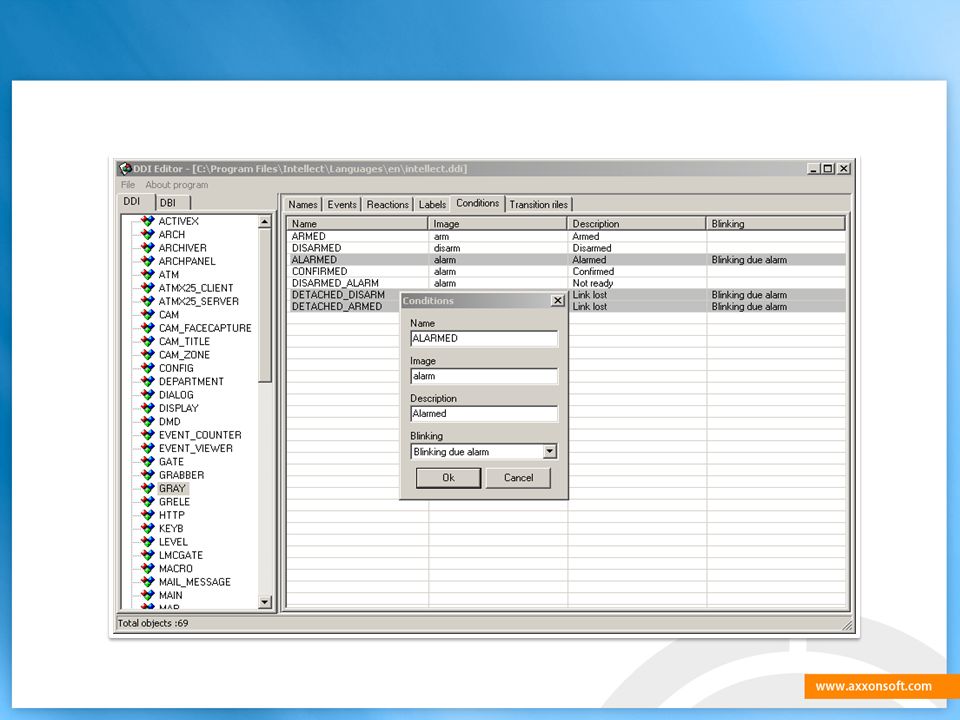Select MACRO in the object tree
The image size is (960, 720).
pyautogui.click(x=175, y=569)
